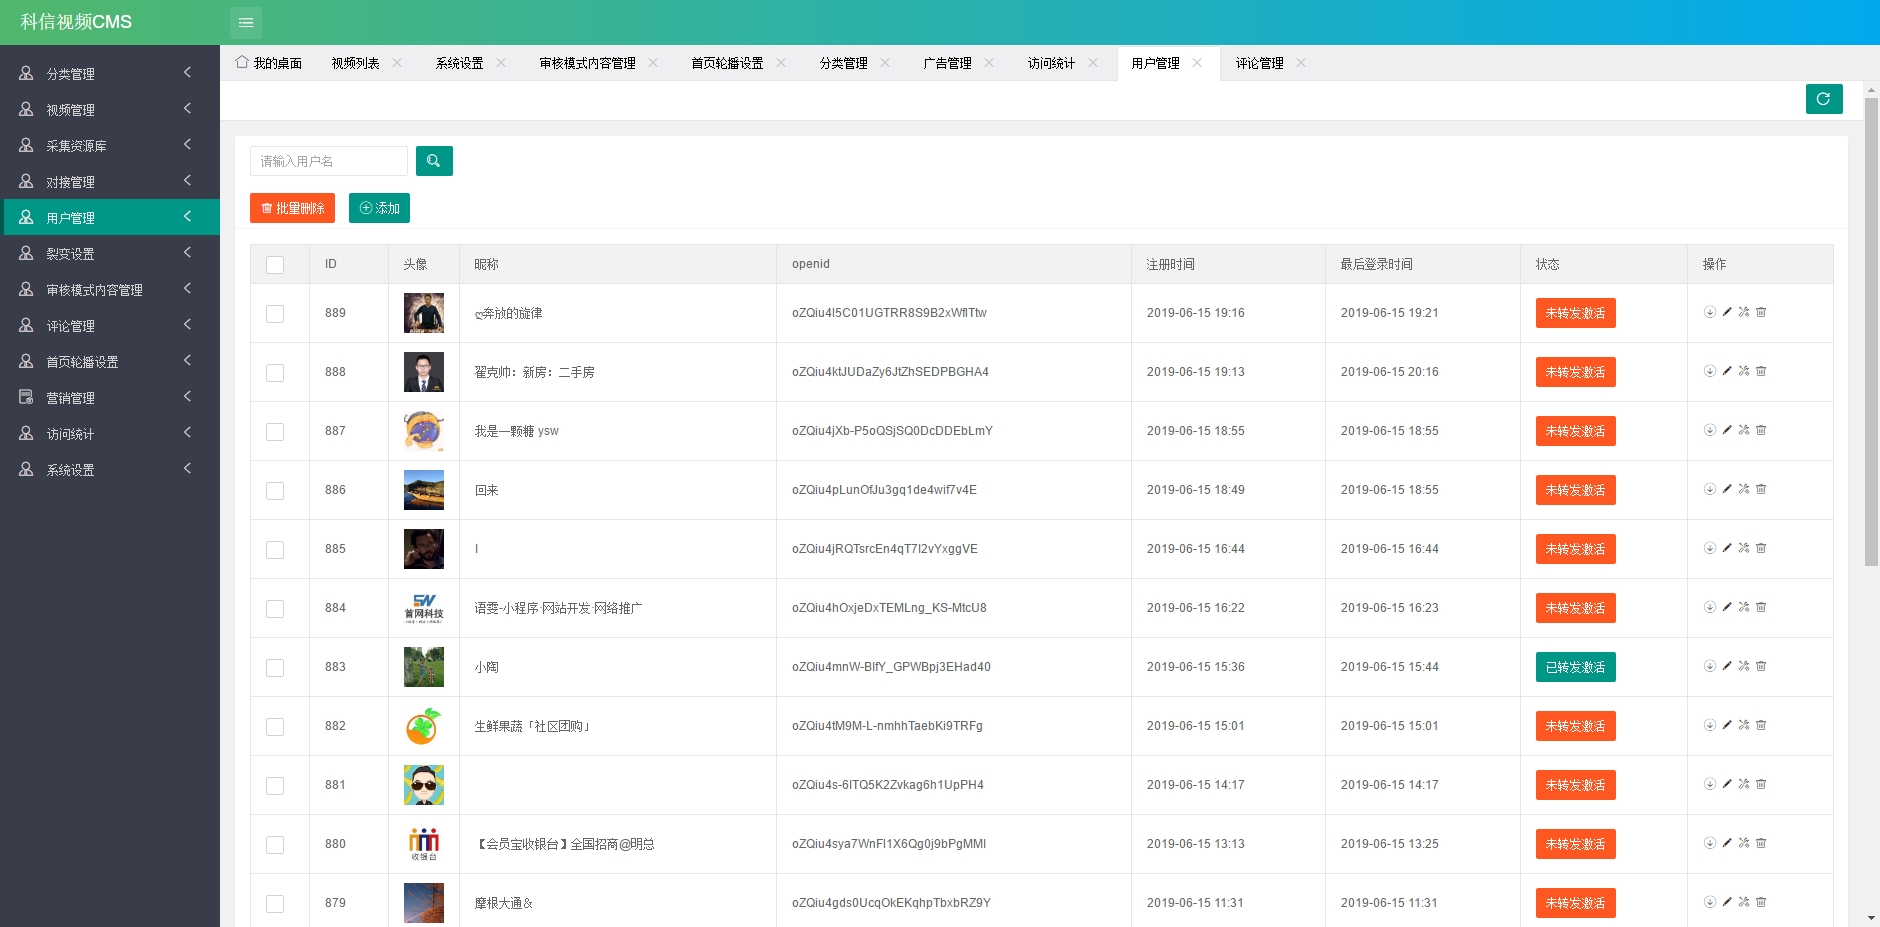Click the download icon for user 886

point(1710,489)
